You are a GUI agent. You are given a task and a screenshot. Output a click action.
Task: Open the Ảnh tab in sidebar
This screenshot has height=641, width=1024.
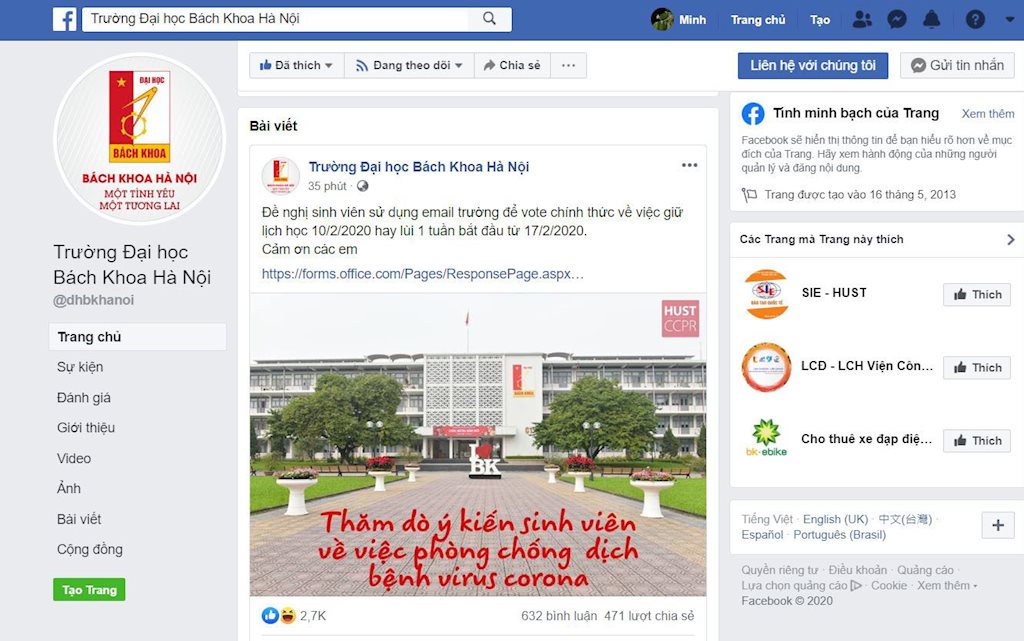point(69,488)
